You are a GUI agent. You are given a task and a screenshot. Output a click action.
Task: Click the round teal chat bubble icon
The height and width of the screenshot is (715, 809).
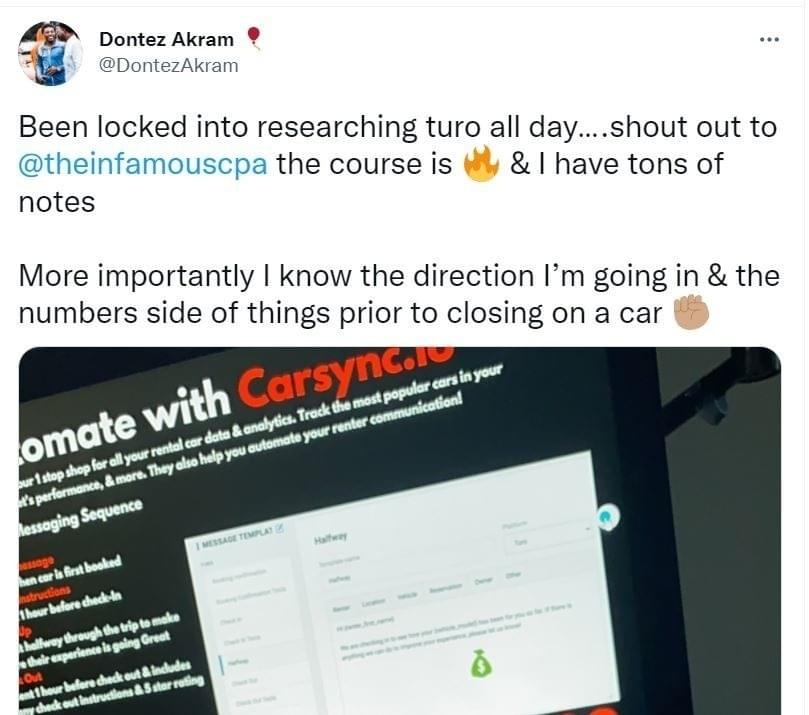click(x=608, y=516)
